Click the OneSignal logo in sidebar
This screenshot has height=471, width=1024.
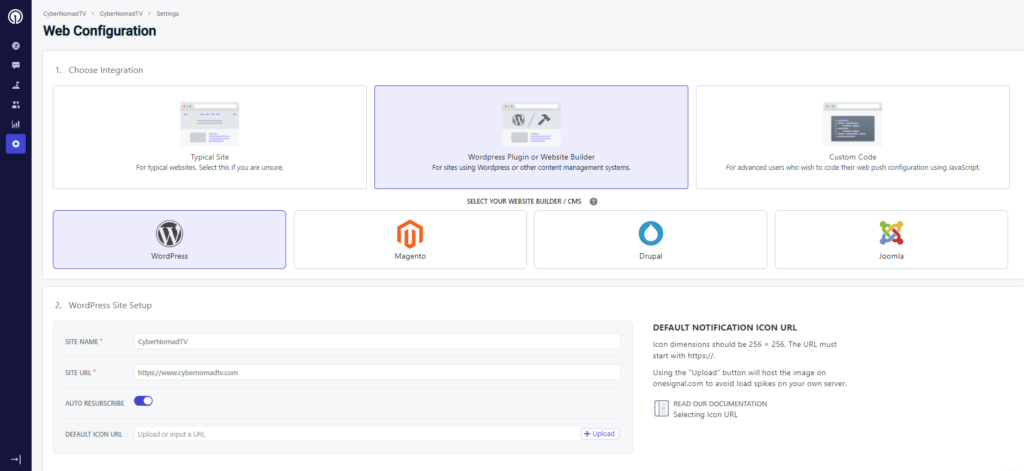pyautogui.click(x=15, y=17)
